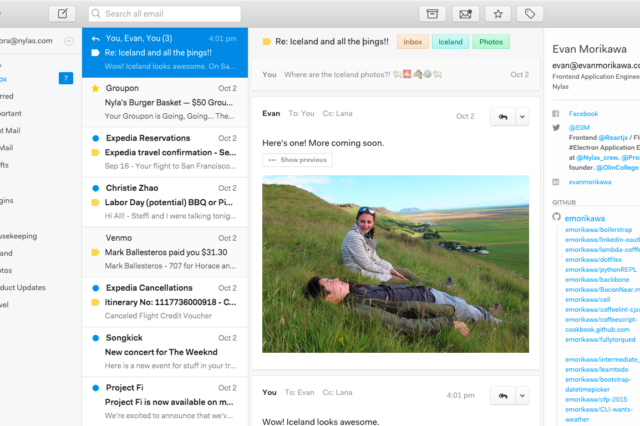Image resolution: width=640 pixels, height=426 pixels.
Task: Open the Iceland label tag
Action: pyautogui.click(x=451, y=42)
